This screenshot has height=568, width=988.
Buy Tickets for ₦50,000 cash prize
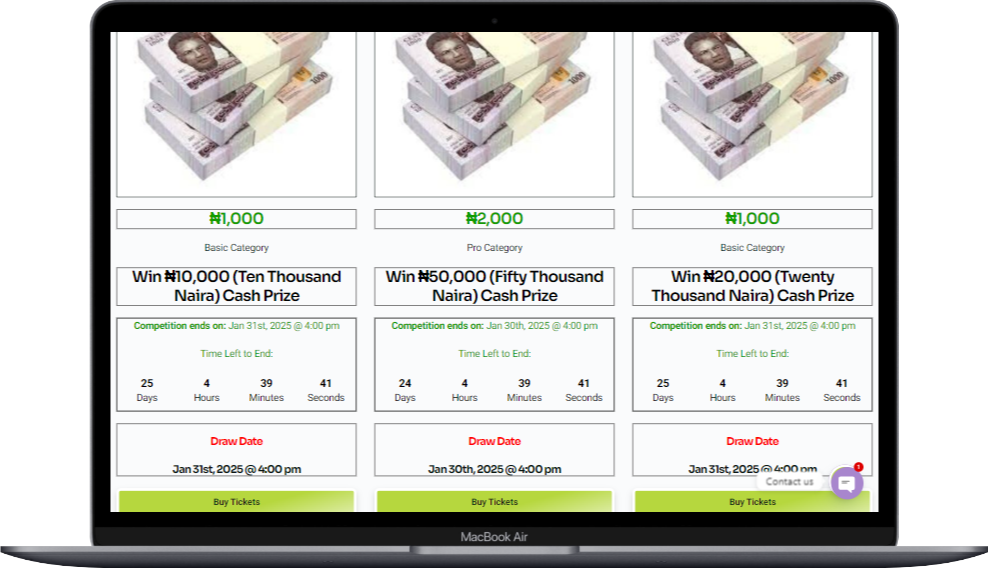(x=494, y=502)
